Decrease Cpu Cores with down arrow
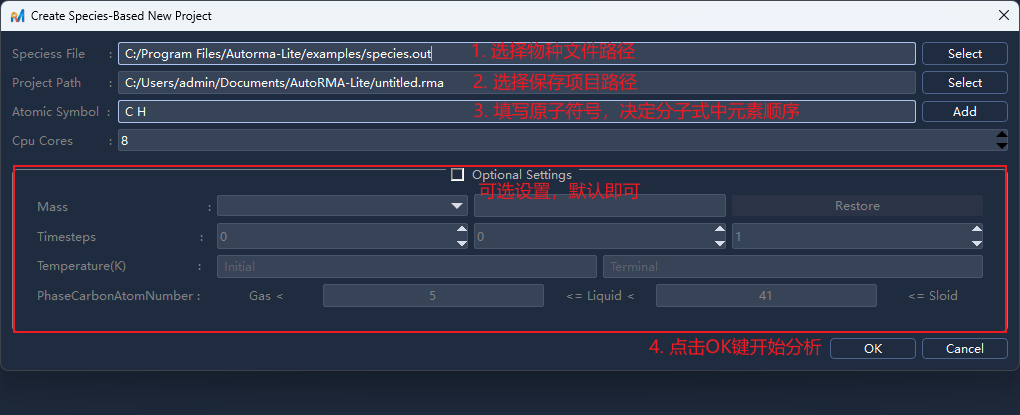 click(x=1003, y=146)
